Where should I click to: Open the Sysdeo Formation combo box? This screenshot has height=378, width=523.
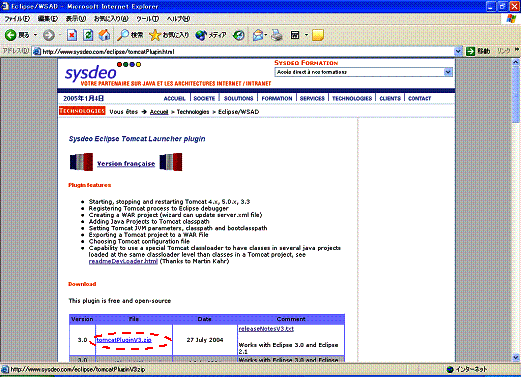click(364, 72)
